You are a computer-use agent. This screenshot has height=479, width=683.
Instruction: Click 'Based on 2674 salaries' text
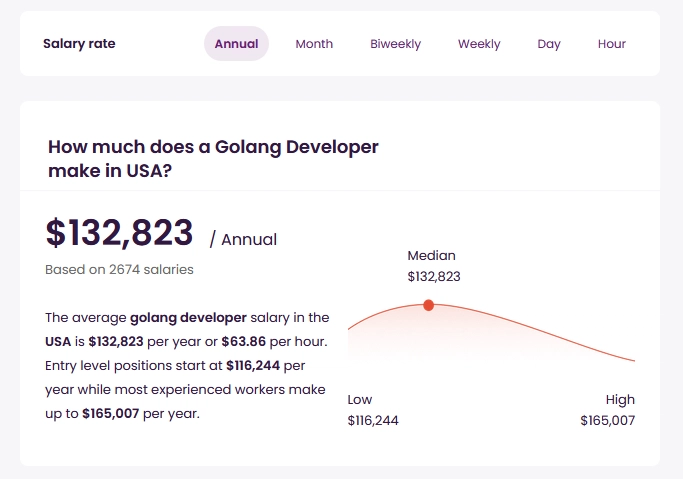tap(119, 270)
